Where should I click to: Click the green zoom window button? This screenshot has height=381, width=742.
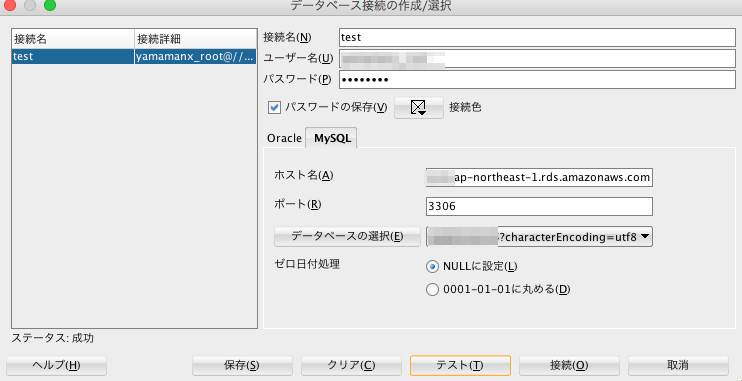point(50,5)
